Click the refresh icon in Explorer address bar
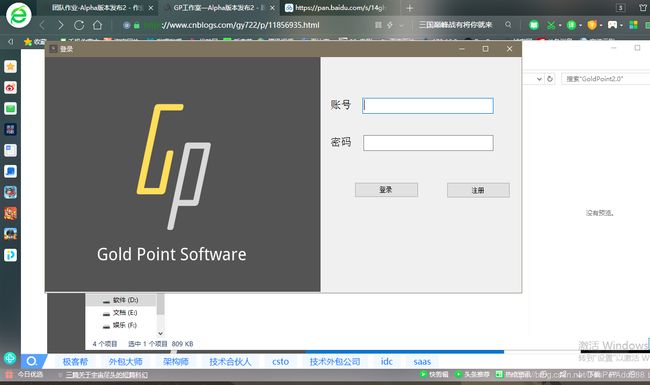This screenshot has width=650, height=385. 550,79
